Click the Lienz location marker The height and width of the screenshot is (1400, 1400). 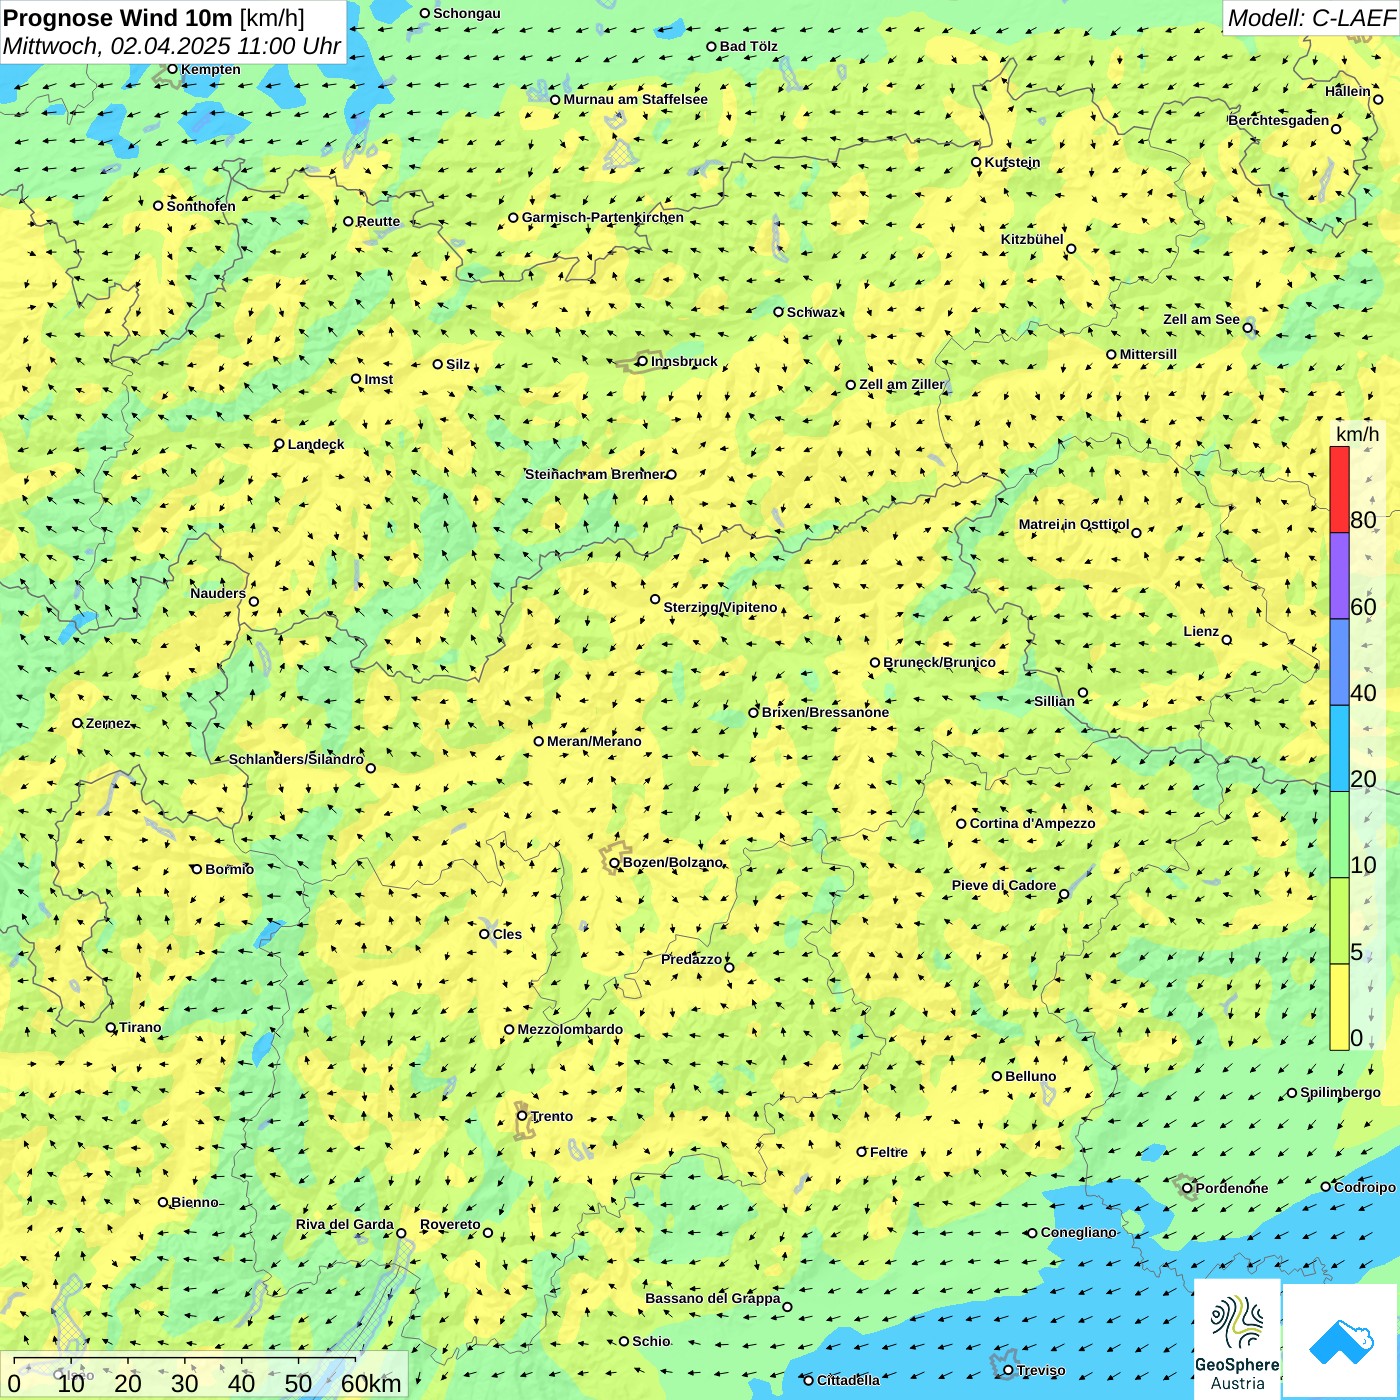coord(1227,640)
